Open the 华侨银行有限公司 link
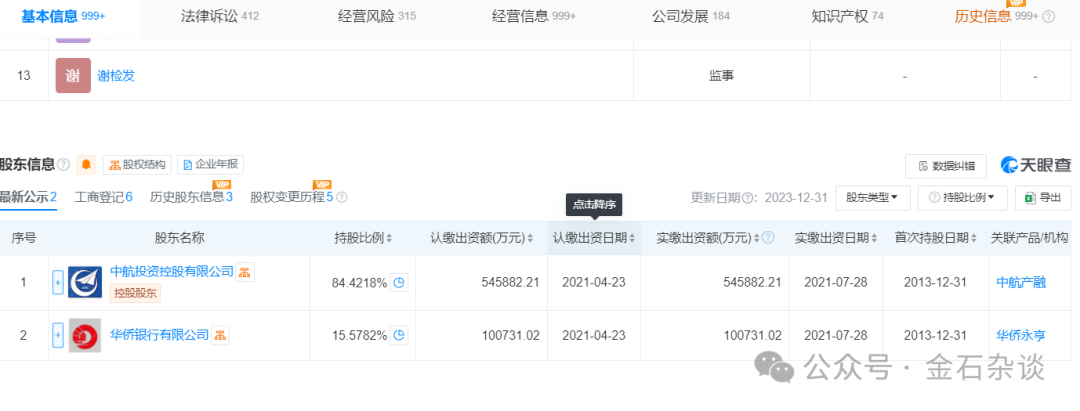Image resolution: width=1080 pixels, height=411 pixels. click(160, 335)
